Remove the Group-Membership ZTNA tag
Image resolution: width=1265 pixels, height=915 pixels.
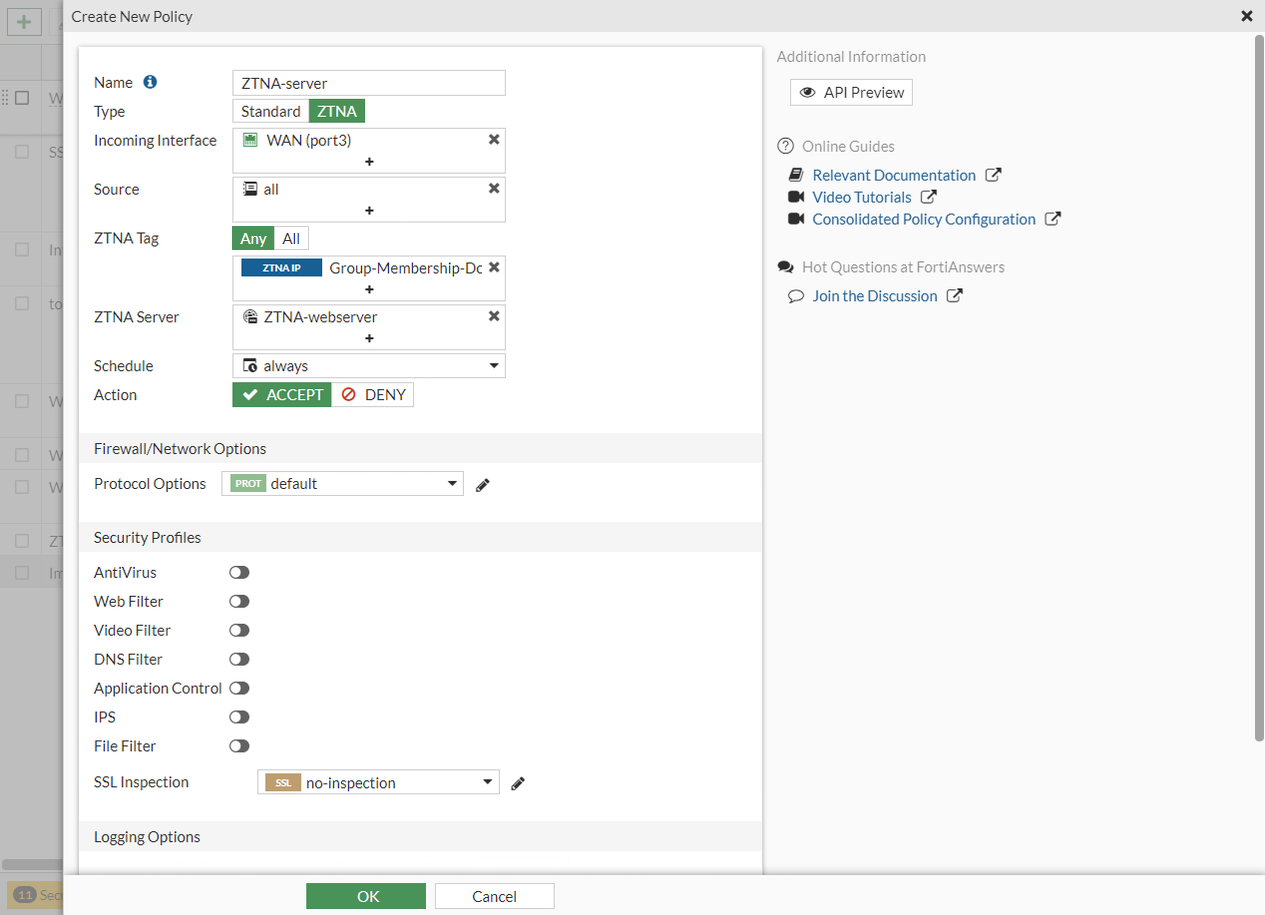coord(493,267)
